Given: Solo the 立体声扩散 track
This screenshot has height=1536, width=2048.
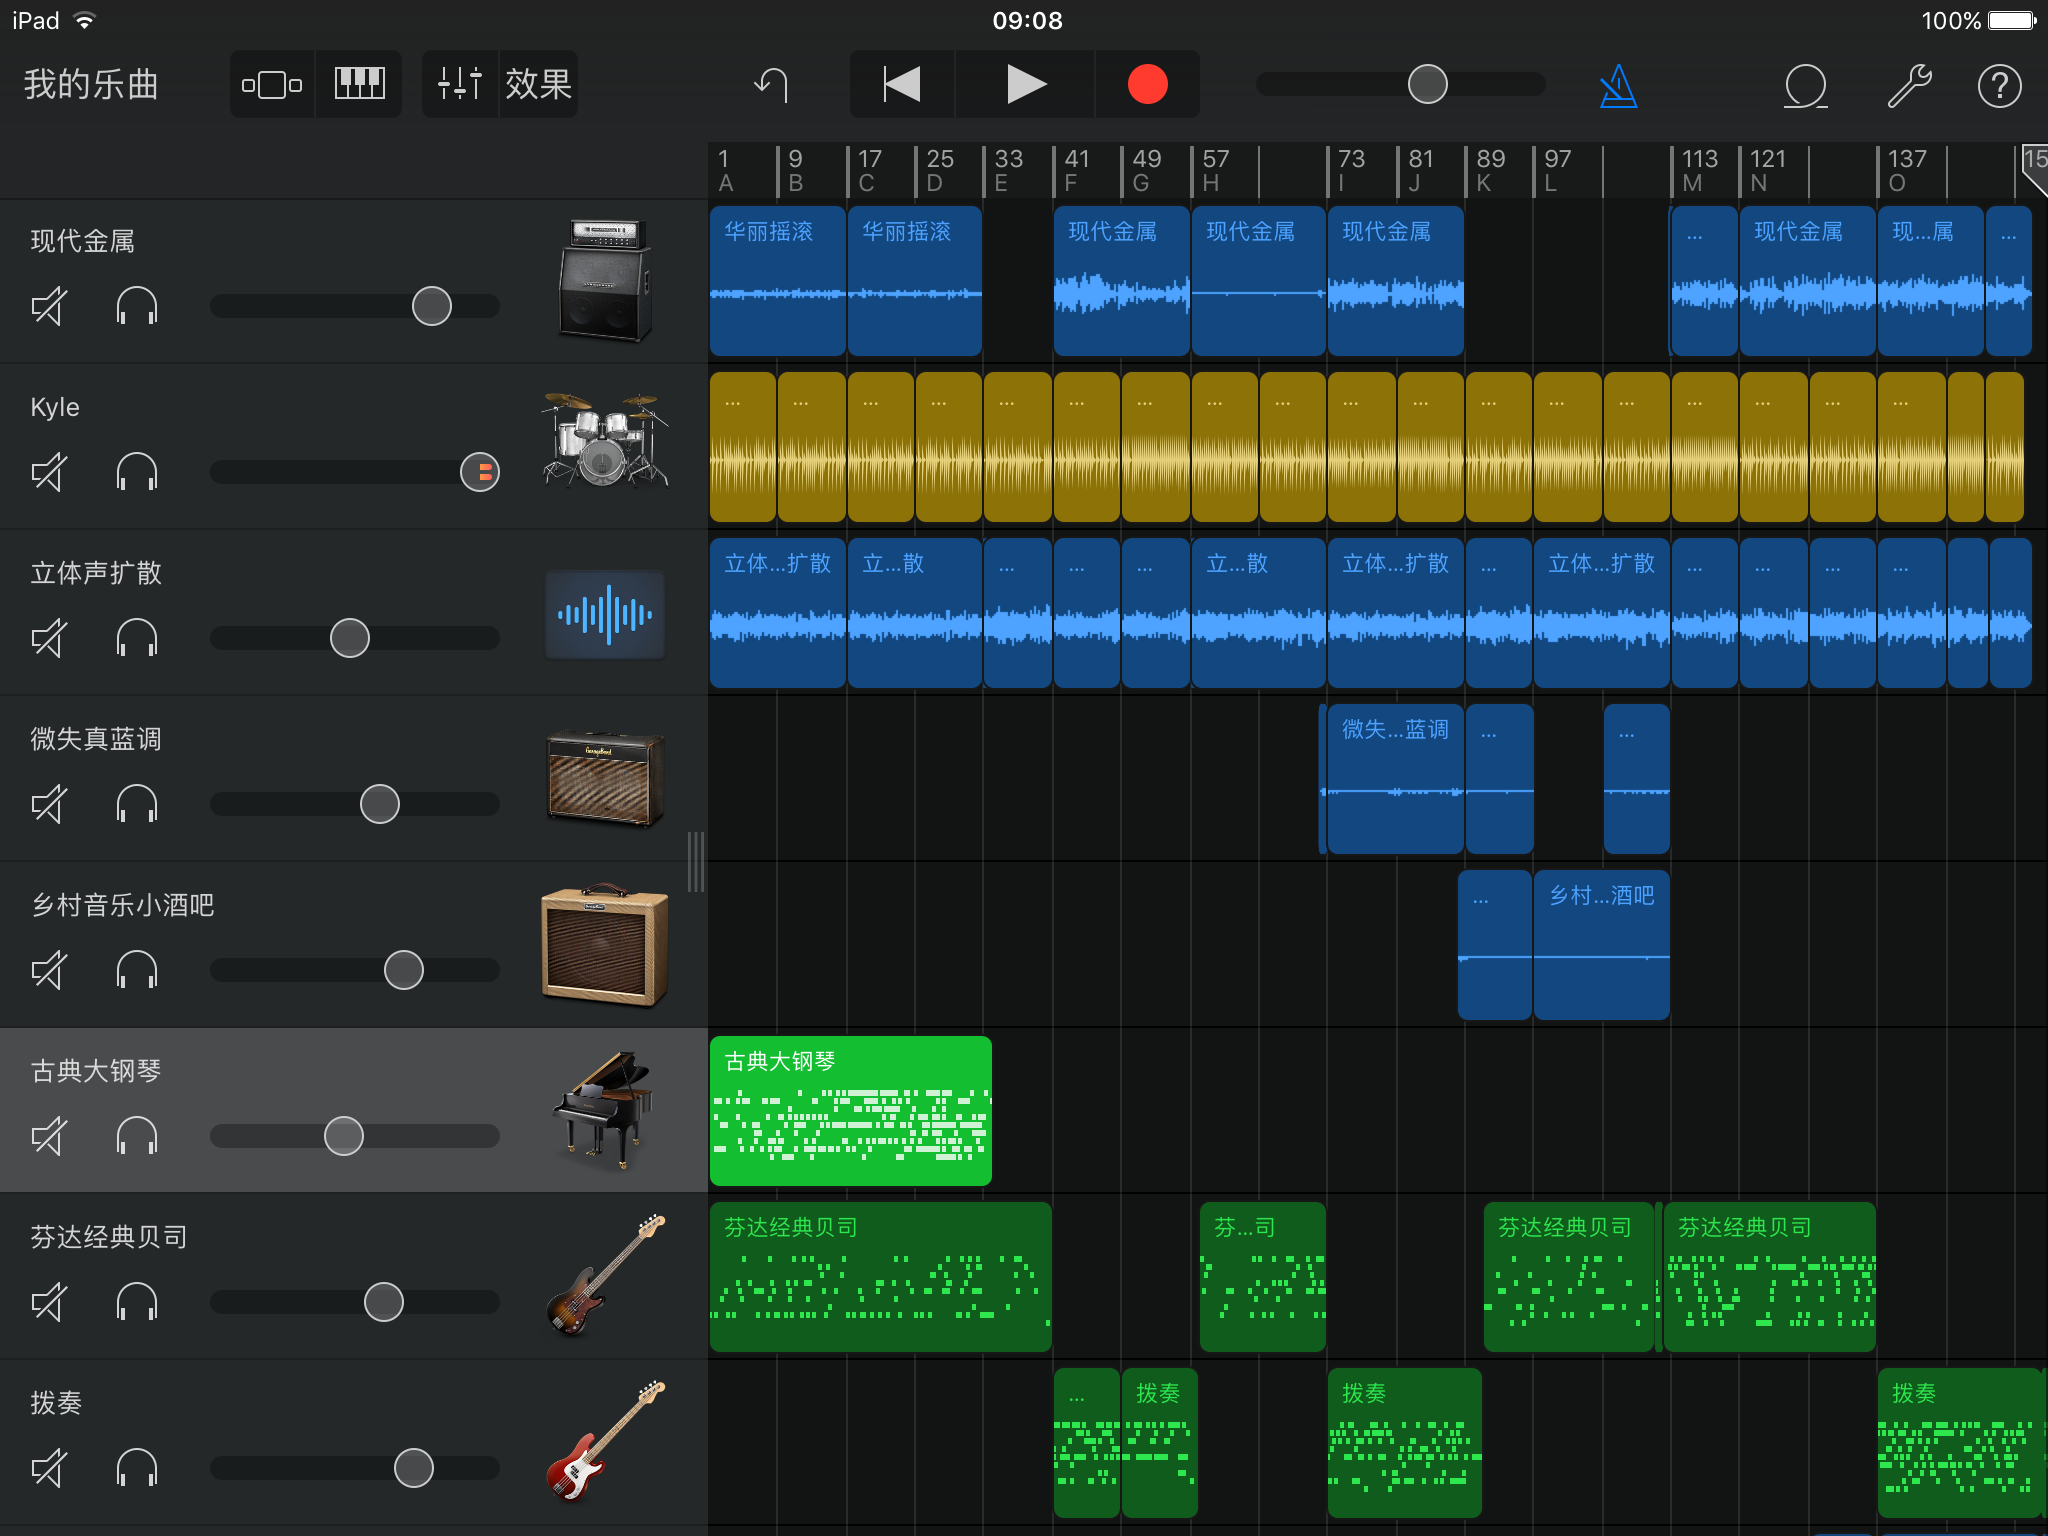Looking at the screenshot, I should [137, 638].
